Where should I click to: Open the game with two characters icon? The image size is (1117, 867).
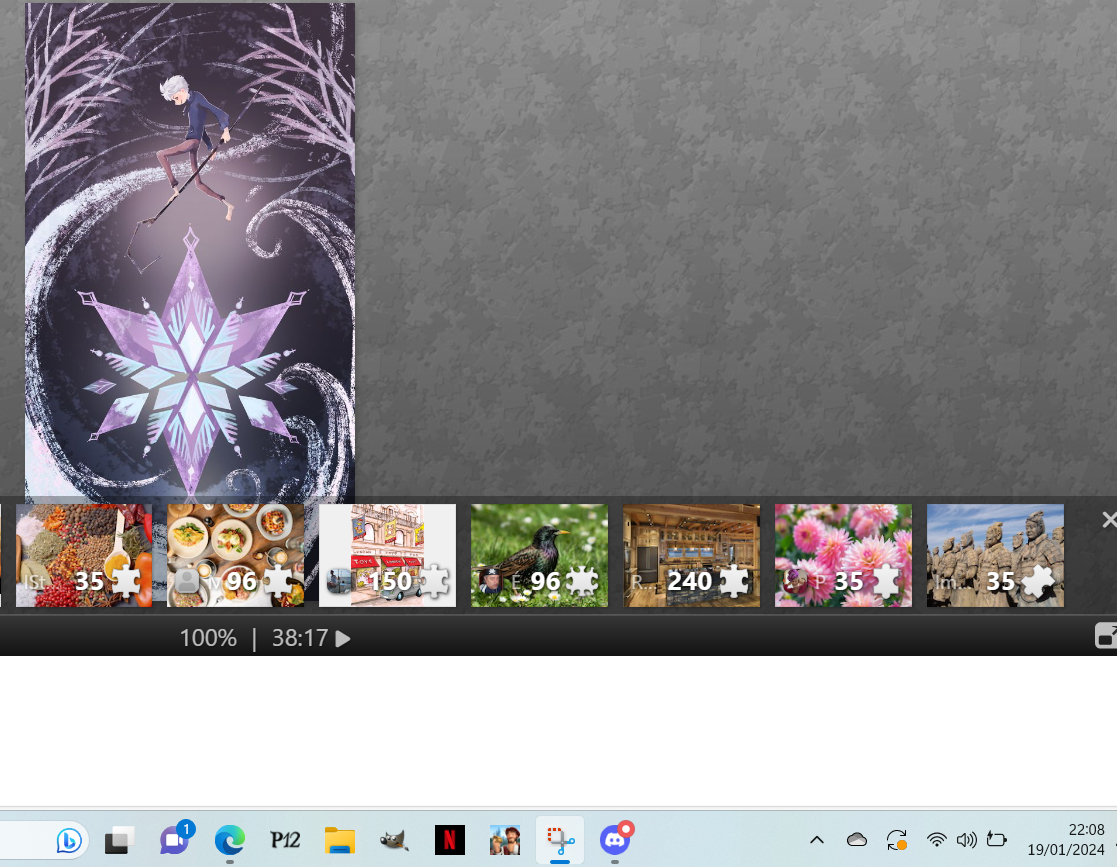click(x=505, y=841)
